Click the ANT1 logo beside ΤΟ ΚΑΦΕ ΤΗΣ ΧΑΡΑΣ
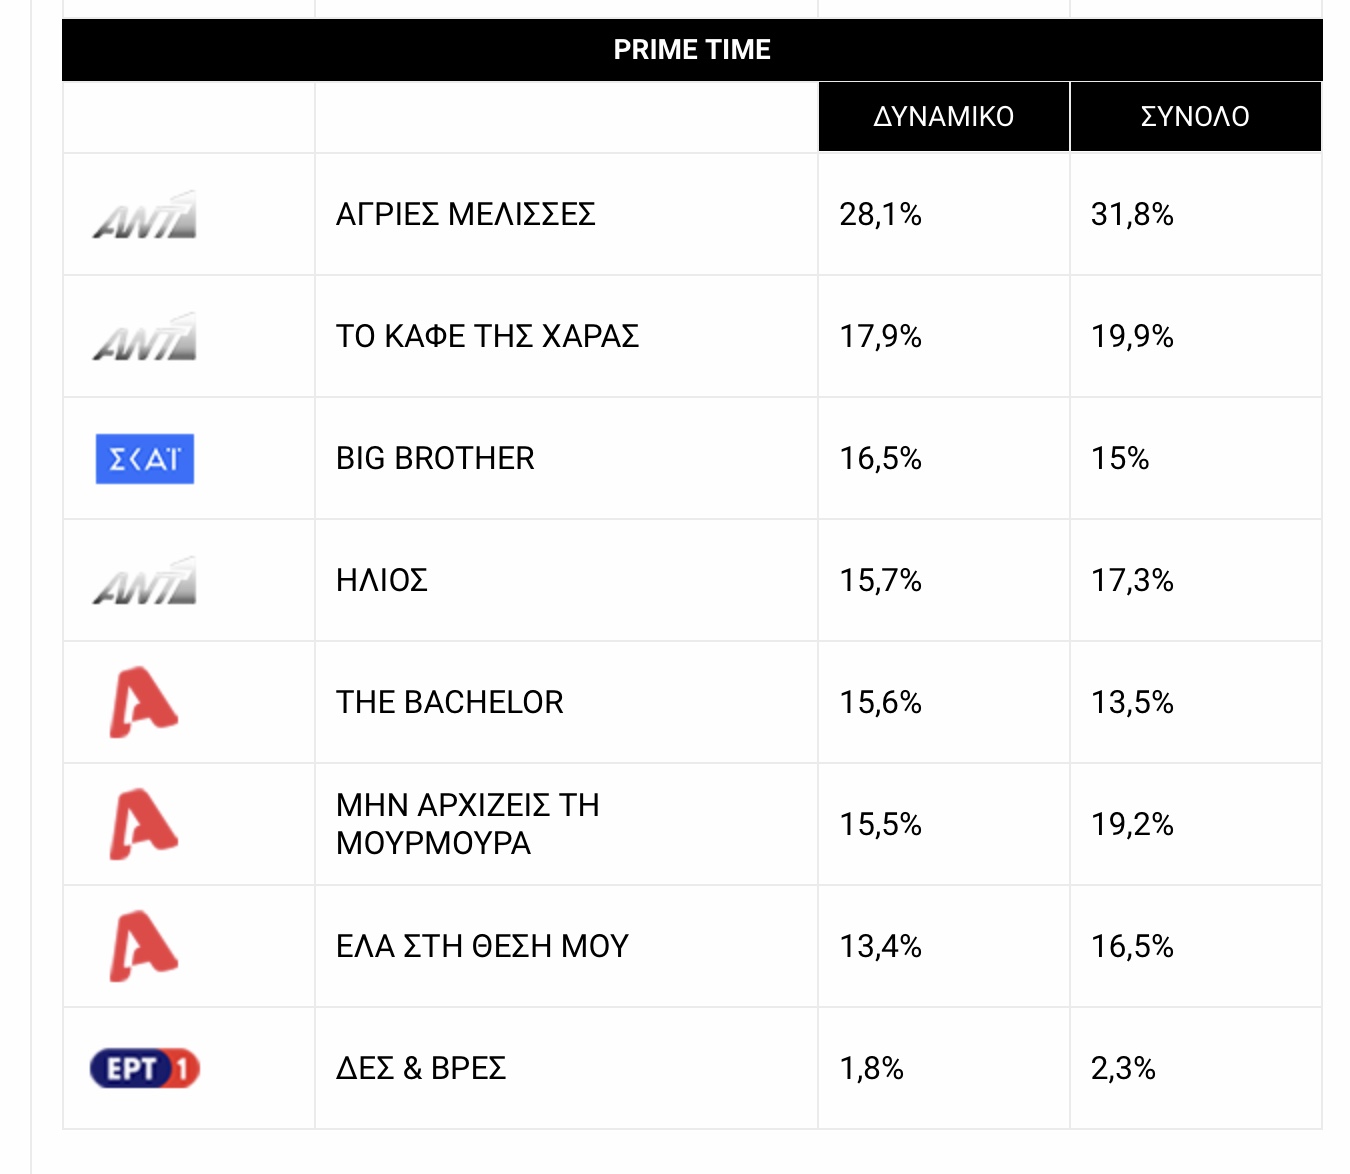 point(145,337)
